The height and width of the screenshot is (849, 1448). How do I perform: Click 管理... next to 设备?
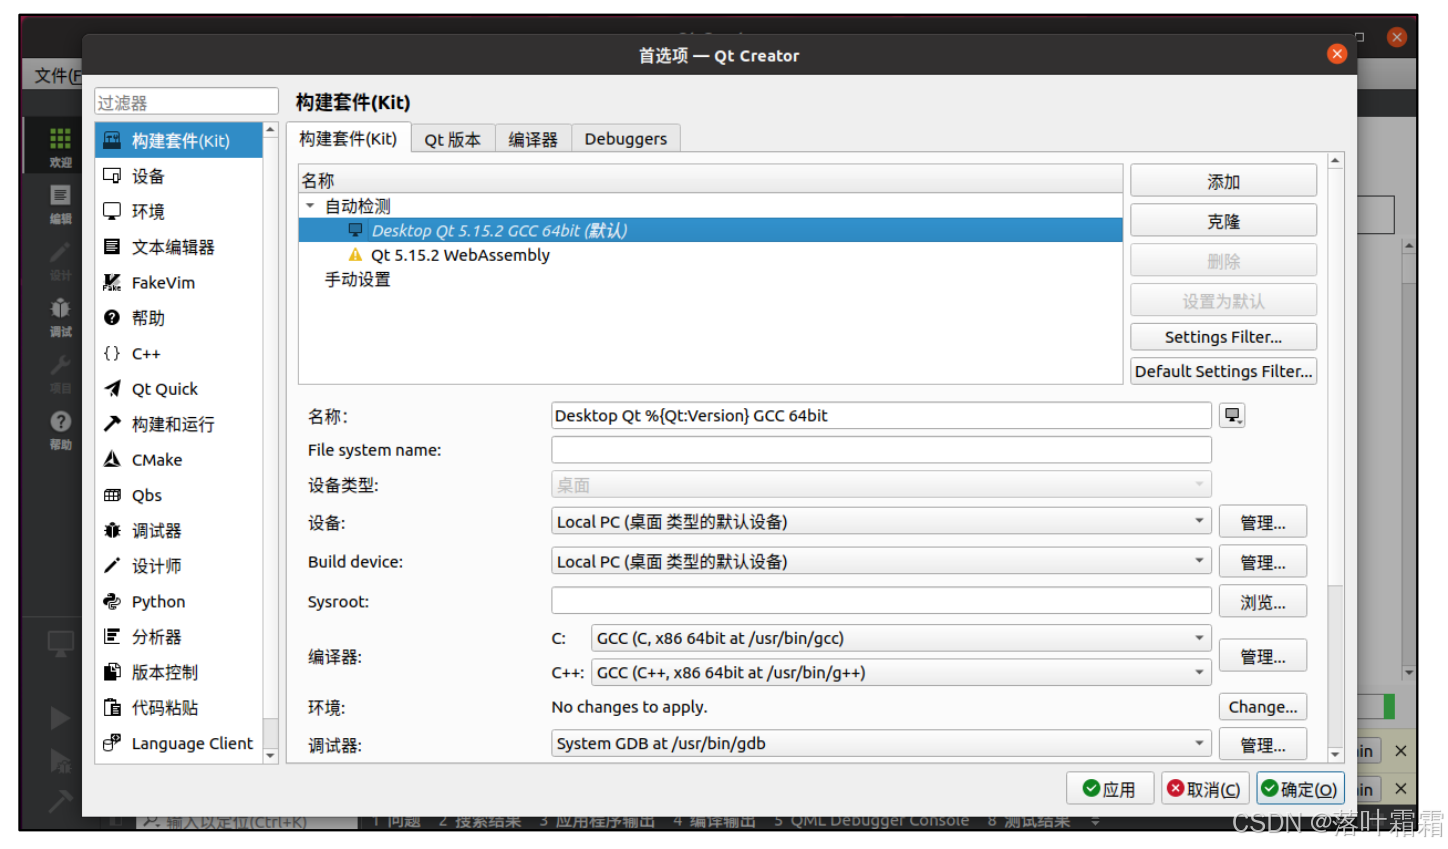click(1263, 522)
